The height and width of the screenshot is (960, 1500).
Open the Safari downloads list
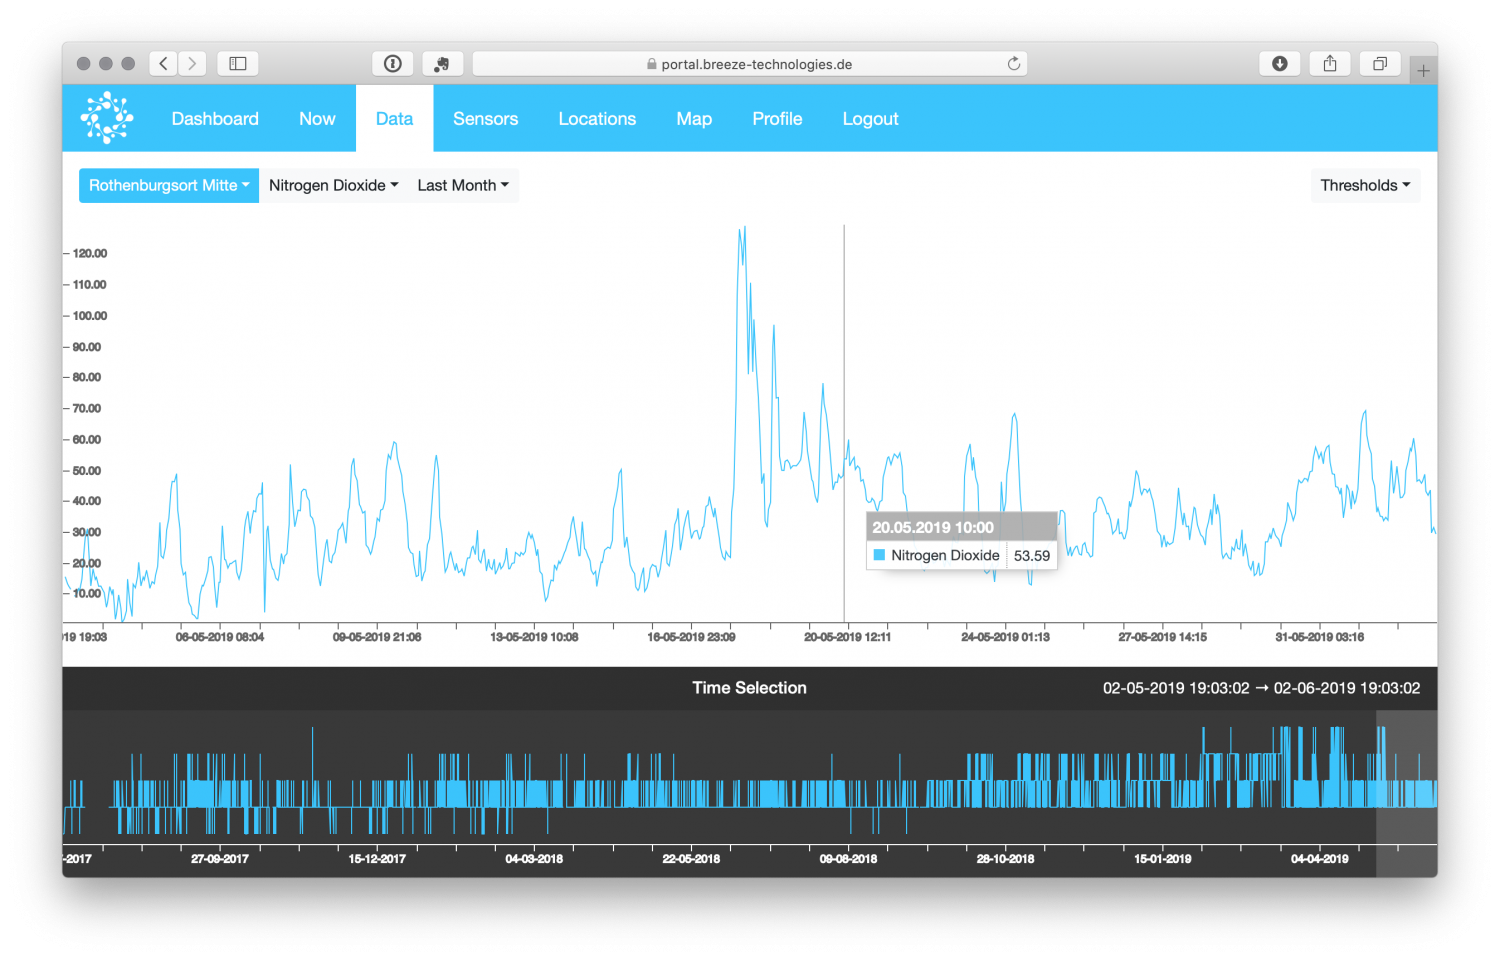(x=1280, y=63)
